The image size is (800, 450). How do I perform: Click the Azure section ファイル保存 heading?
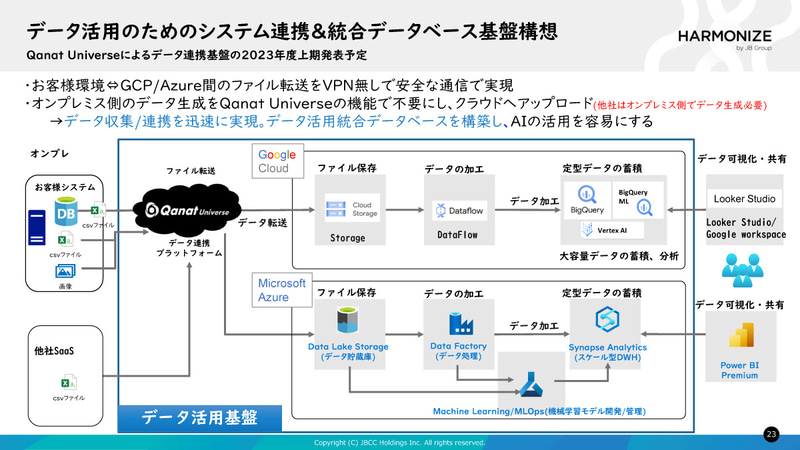click(x=346, y=292)
